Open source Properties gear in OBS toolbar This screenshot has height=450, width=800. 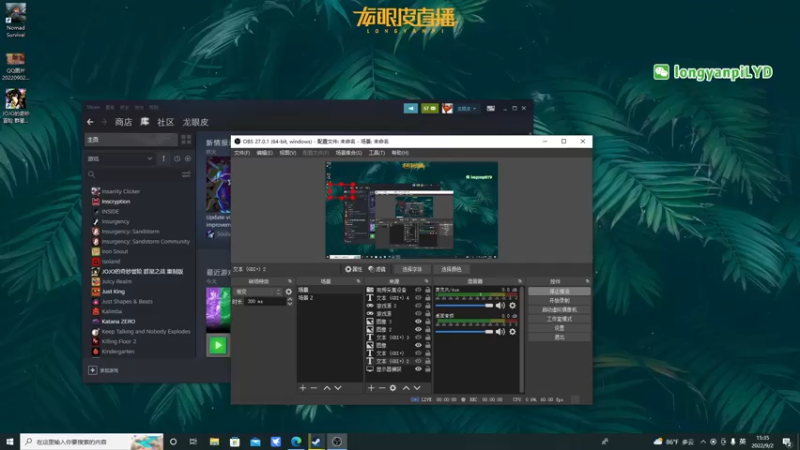click(353, 269)
